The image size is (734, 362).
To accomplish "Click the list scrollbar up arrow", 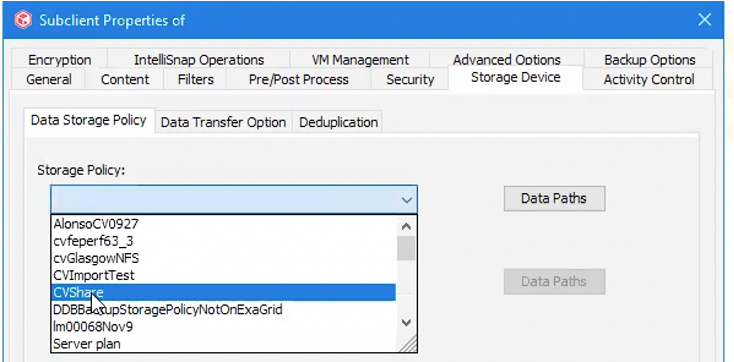I will tap(406, 227).
